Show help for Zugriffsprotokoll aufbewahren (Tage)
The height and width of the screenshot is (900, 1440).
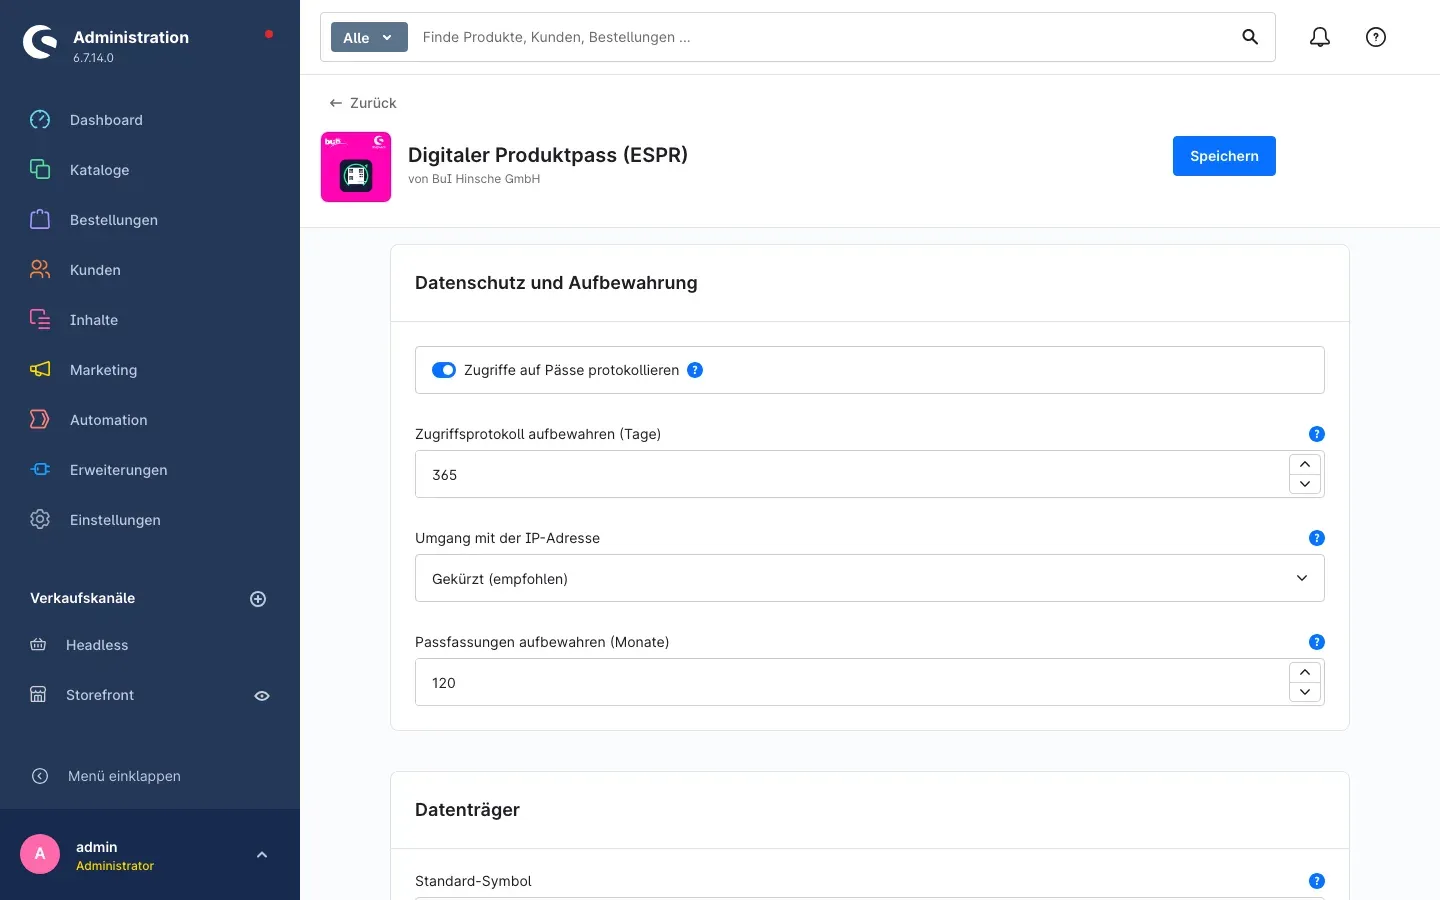click(1317, 434)
